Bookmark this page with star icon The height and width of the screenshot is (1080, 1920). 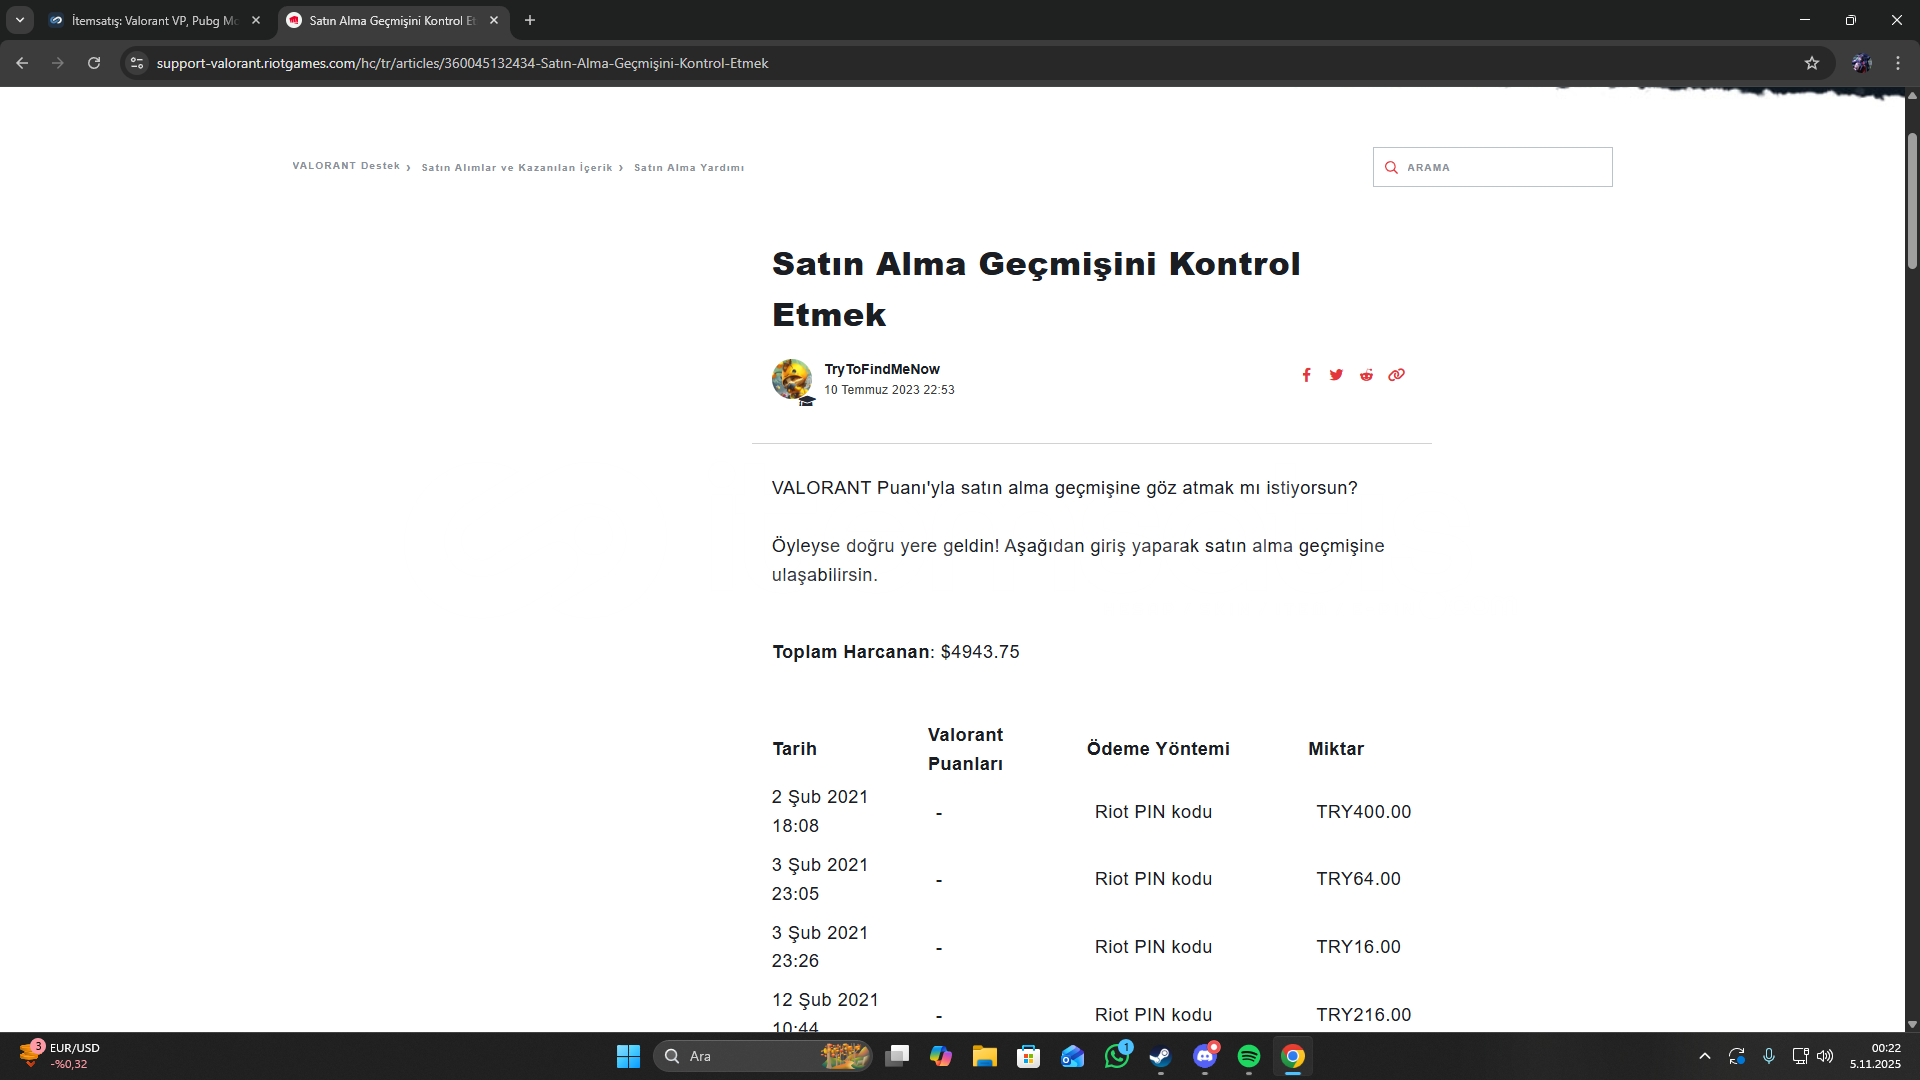[x=1812, y=63]
